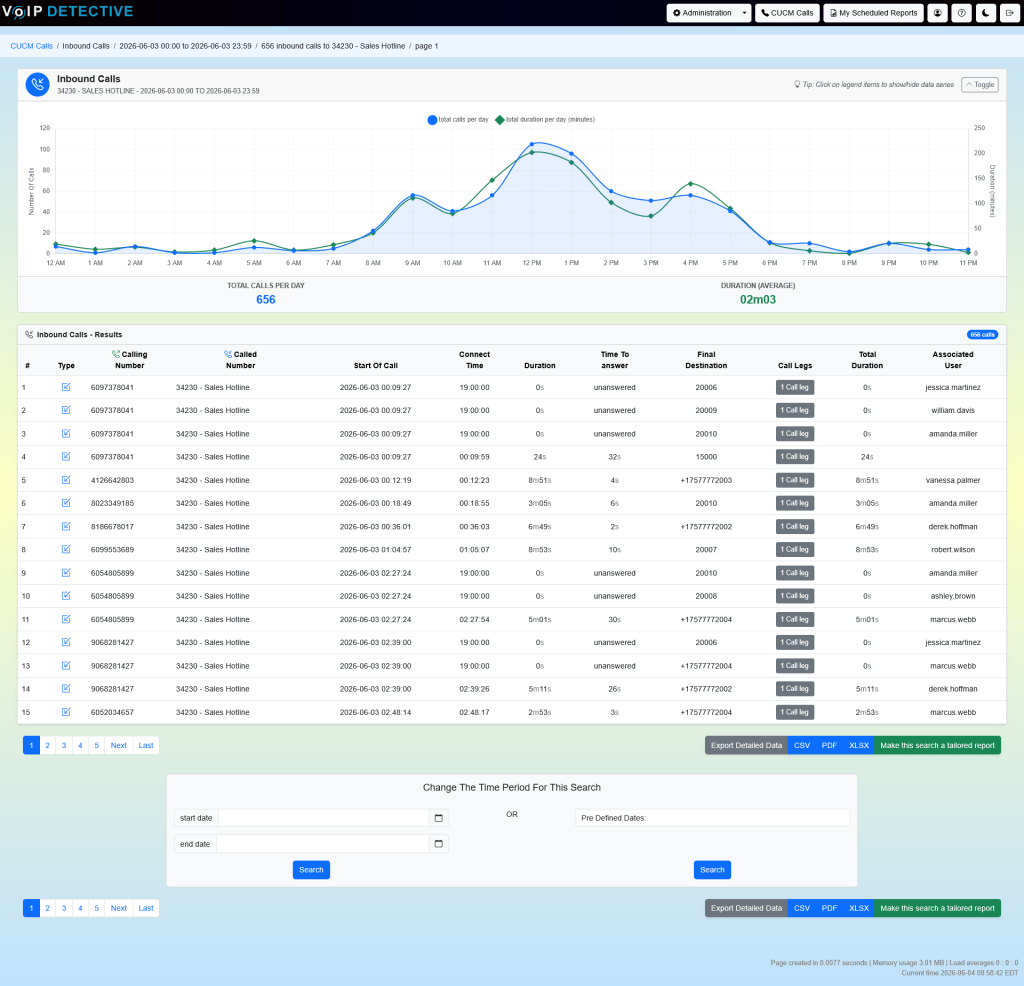1024x986 pixels.
Task: Click the lightbulb tip icon
Action: pos(797,84)
